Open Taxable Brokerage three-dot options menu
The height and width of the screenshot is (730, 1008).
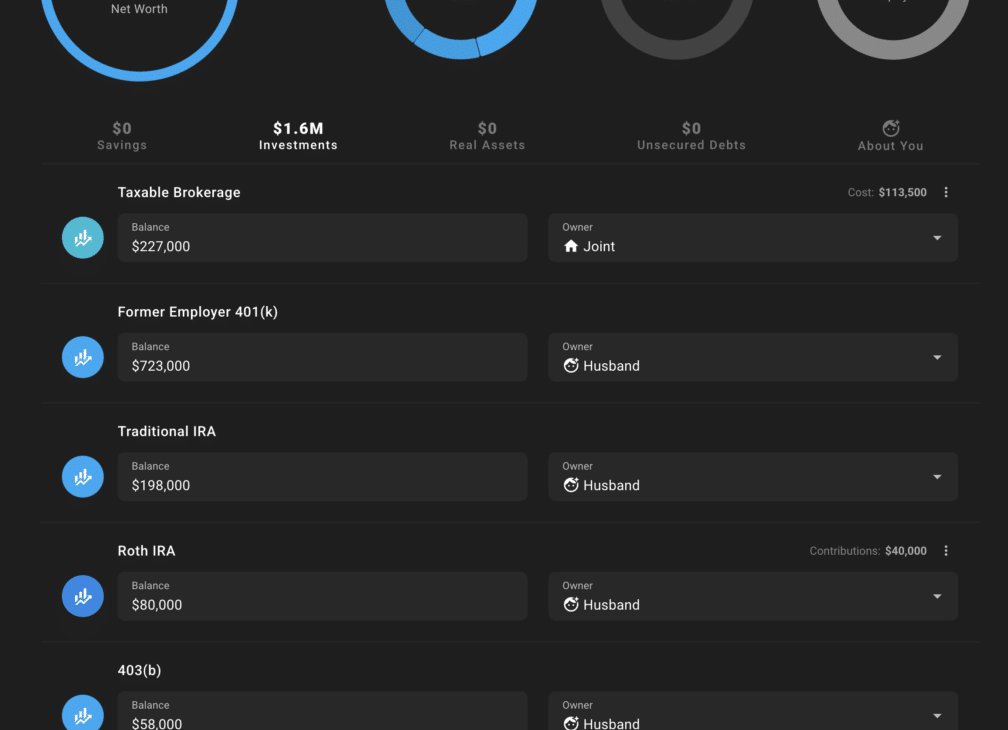(x=946, y=192)
